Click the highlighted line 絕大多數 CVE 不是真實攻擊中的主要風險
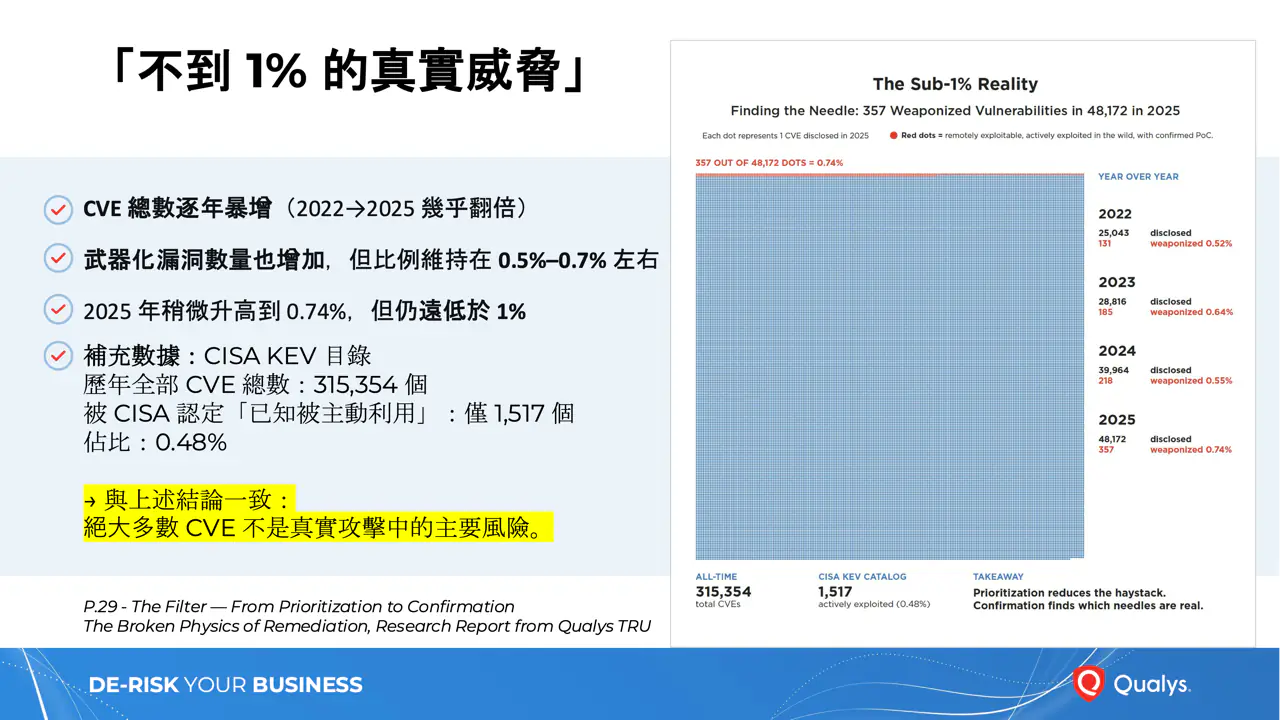 318,527
